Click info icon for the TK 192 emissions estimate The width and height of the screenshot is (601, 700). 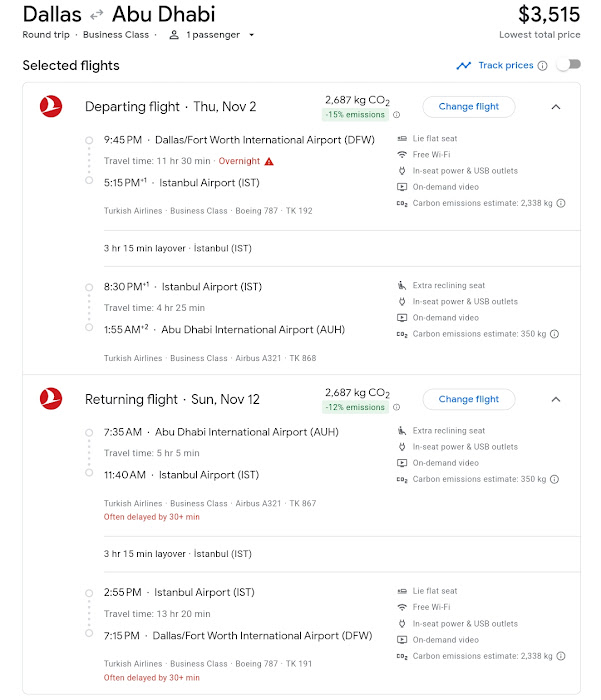[561, 203]
